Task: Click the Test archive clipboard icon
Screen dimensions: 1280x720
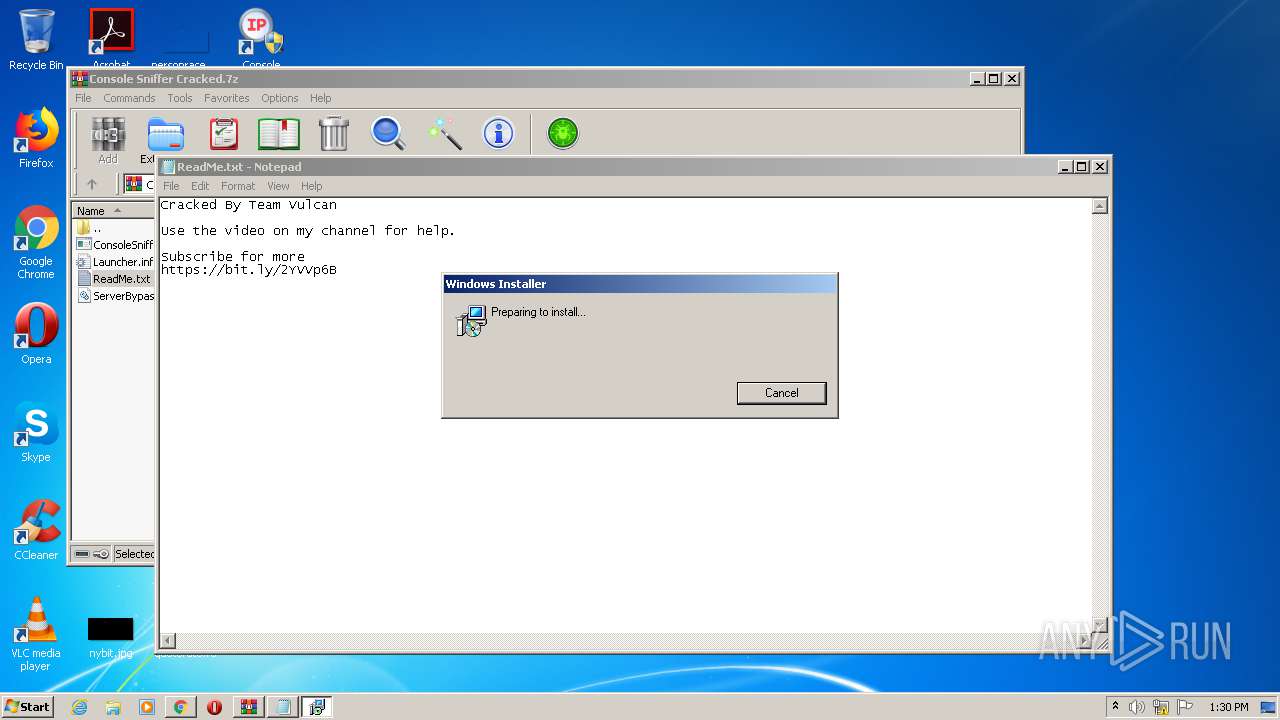Action: pyautogui.click(x=224, y=134)
